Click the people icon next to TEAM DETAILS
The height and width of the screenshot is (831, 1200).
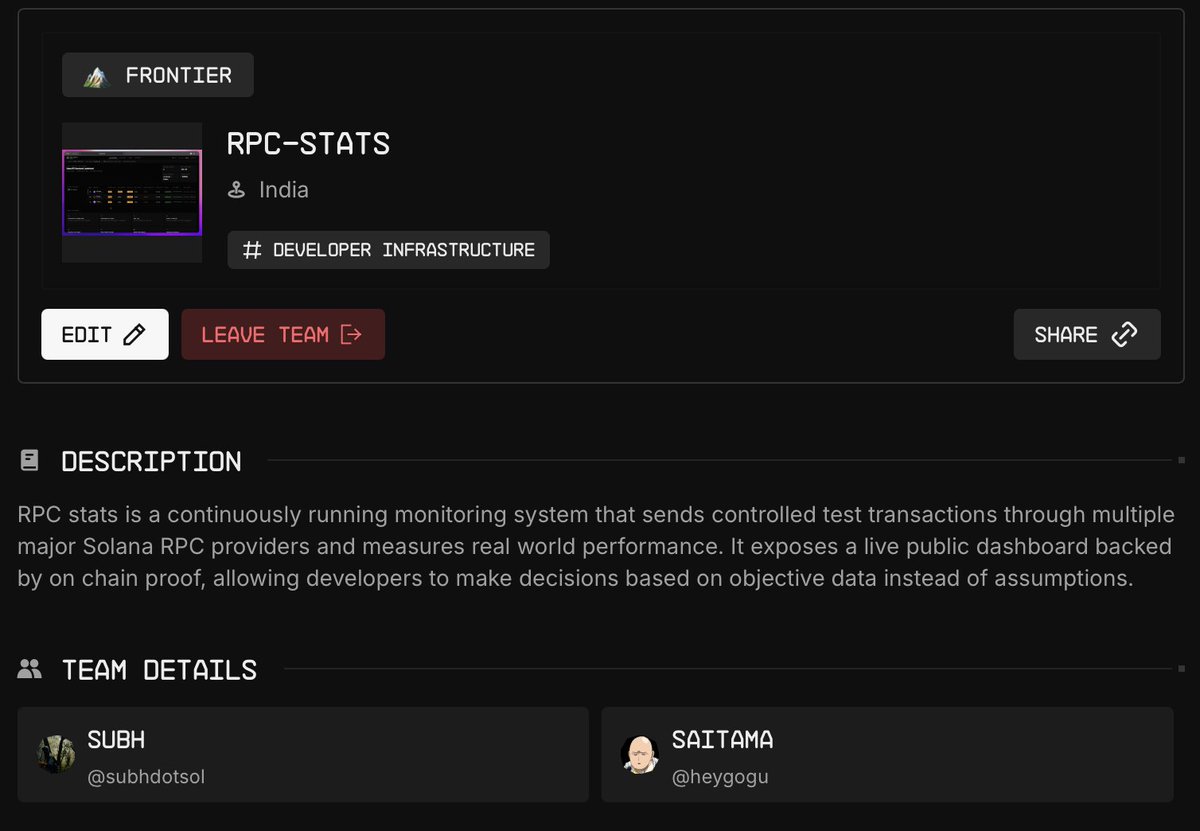[x=30, y=669]
